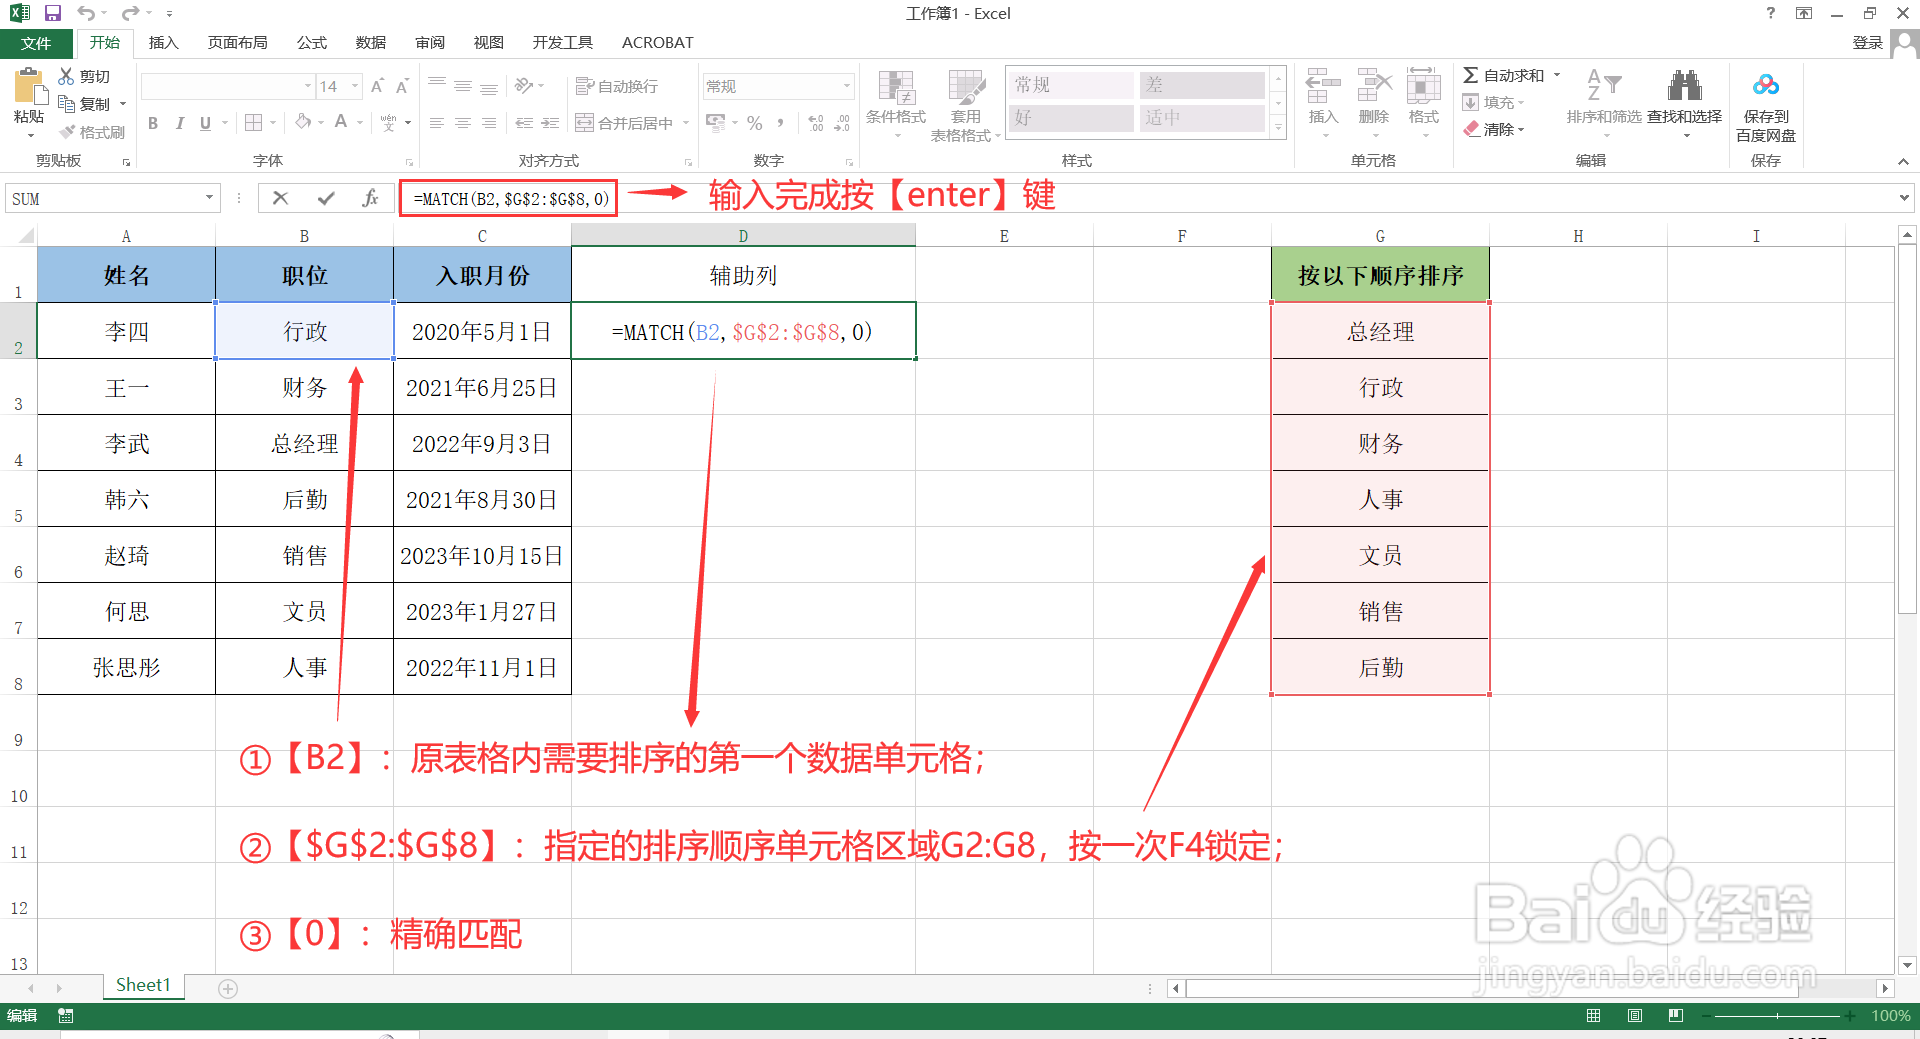The height and width of the screenshot is (1039, 1920).
Task: Toggle italic formatting
Action: click(x=179, y=122)
